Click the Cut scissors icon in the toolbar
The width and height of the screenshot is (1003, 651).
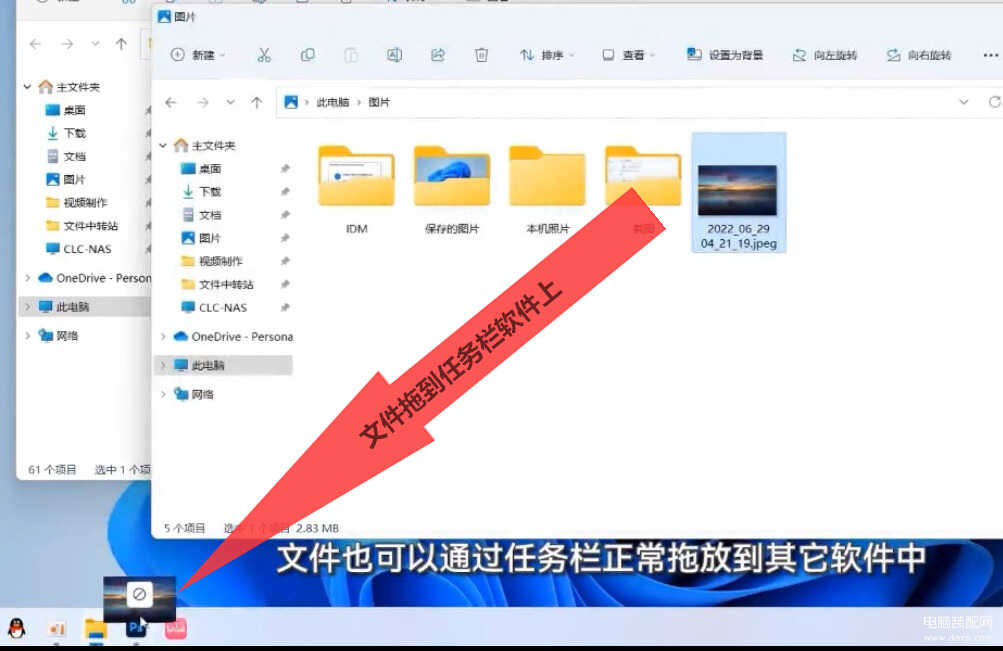[x=264, y=55]
